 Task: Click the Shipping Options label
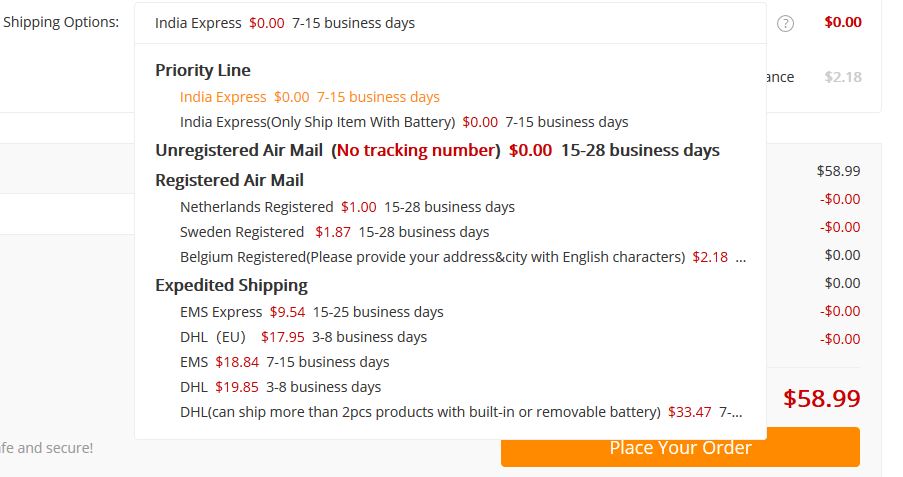pos(61,22)
